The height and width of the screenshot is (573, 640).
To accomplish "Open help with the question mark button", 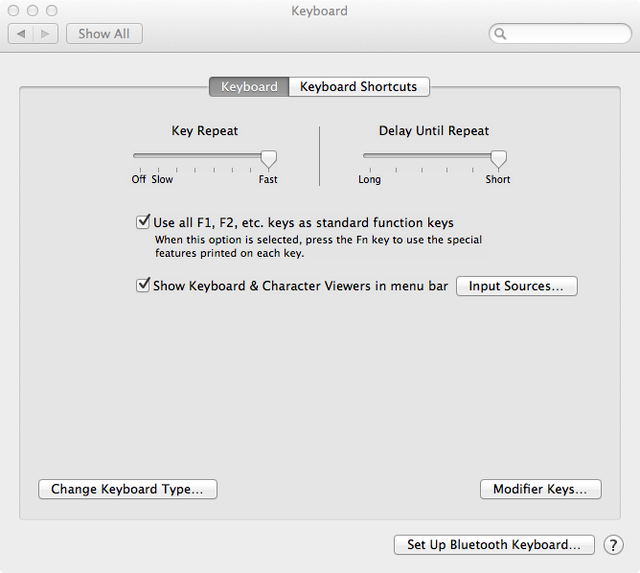I will click(x=613, y=545).
